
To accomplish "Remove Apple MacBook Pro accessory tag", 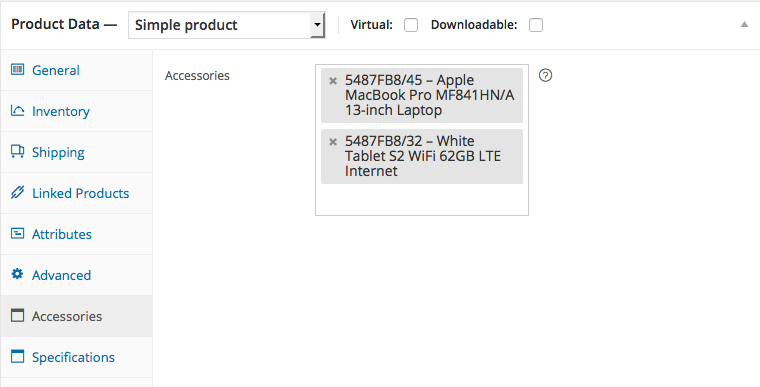I will [x=333, y=81].
